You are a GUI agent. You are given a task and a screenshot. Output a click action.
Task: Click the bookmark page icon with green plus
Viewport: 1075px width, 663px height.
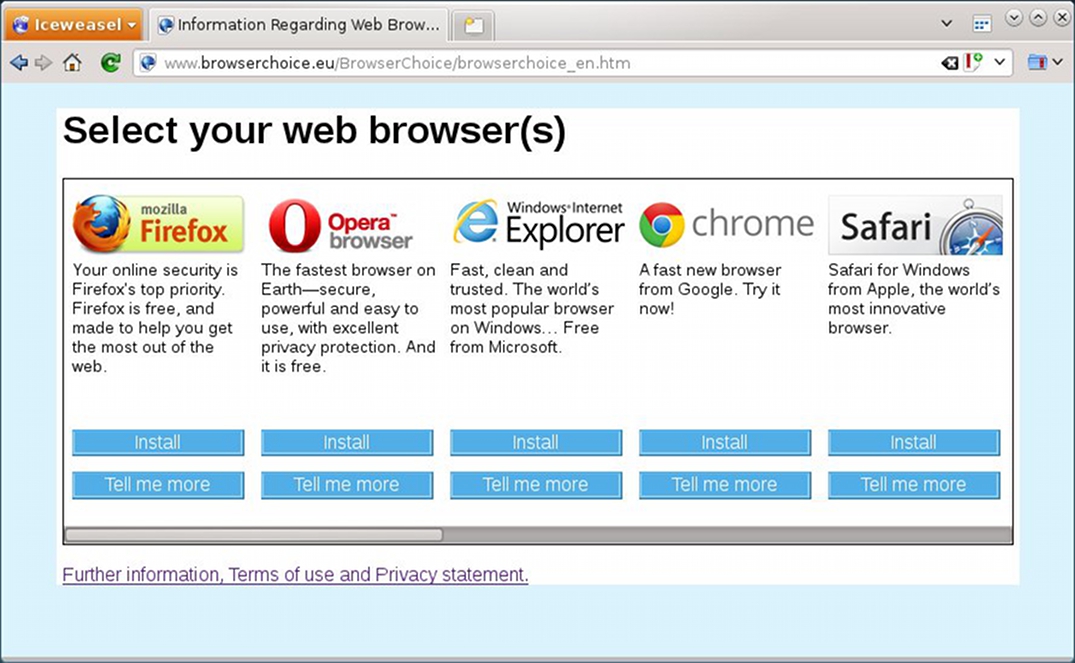click(973, 62)
